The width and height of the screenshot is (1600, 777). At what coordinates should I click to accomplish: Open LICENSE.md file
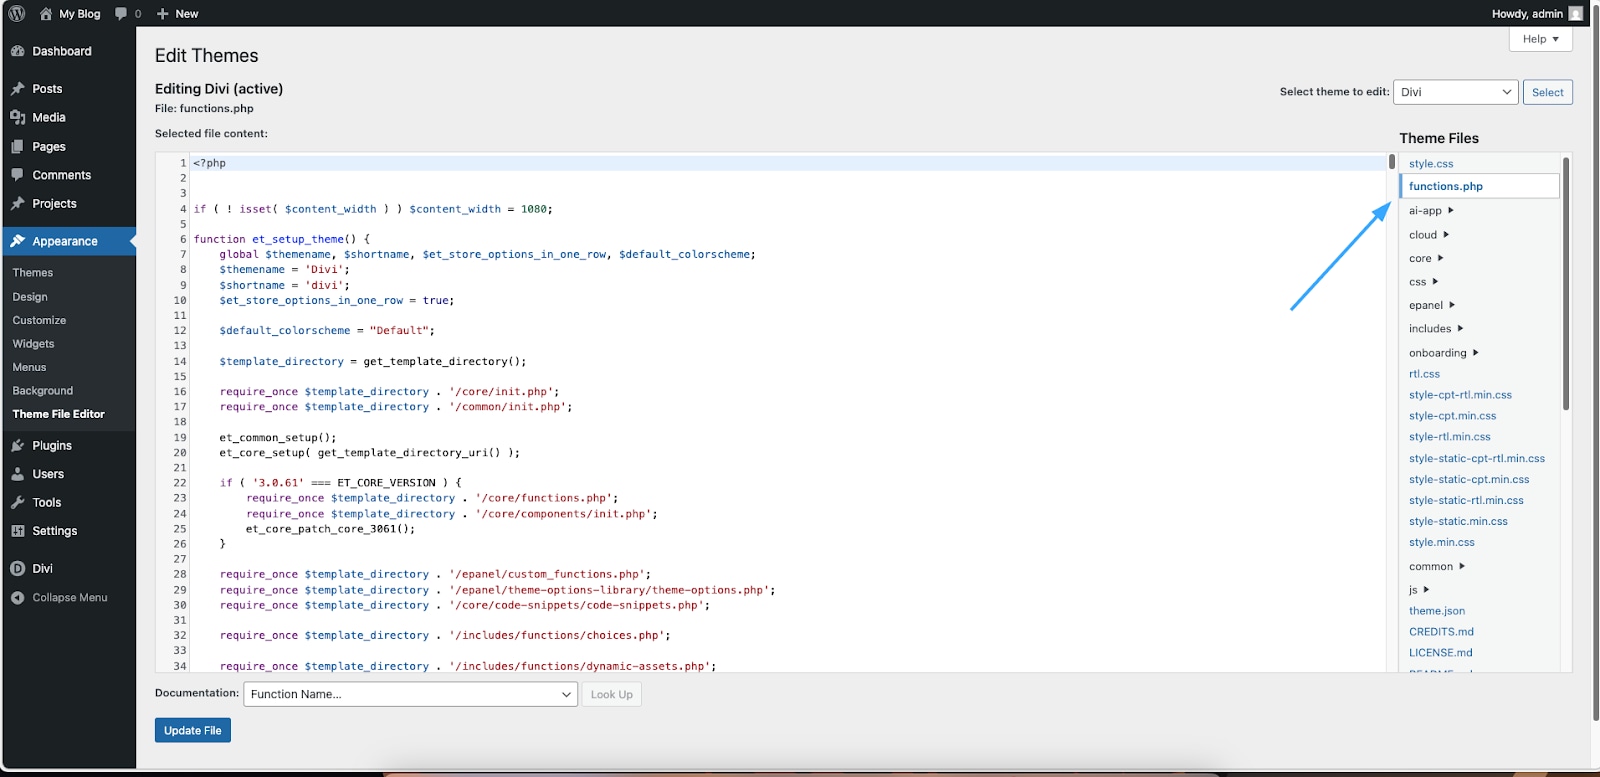point(1440,653)
